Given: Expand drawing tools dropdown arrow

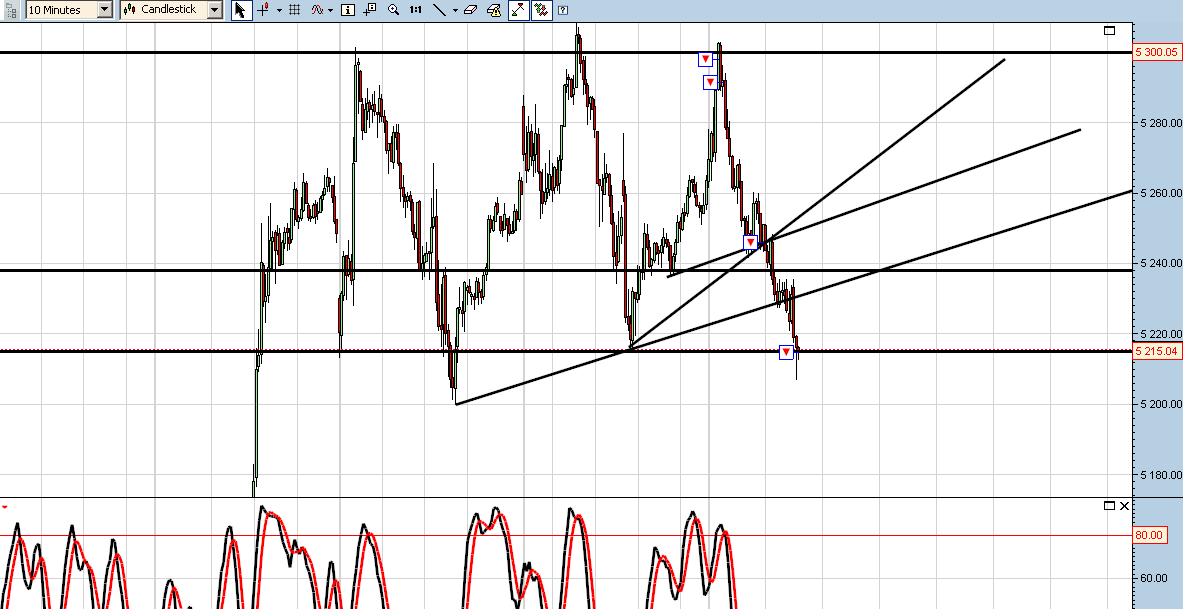Looking at the screenshot, I should [454, 11].
